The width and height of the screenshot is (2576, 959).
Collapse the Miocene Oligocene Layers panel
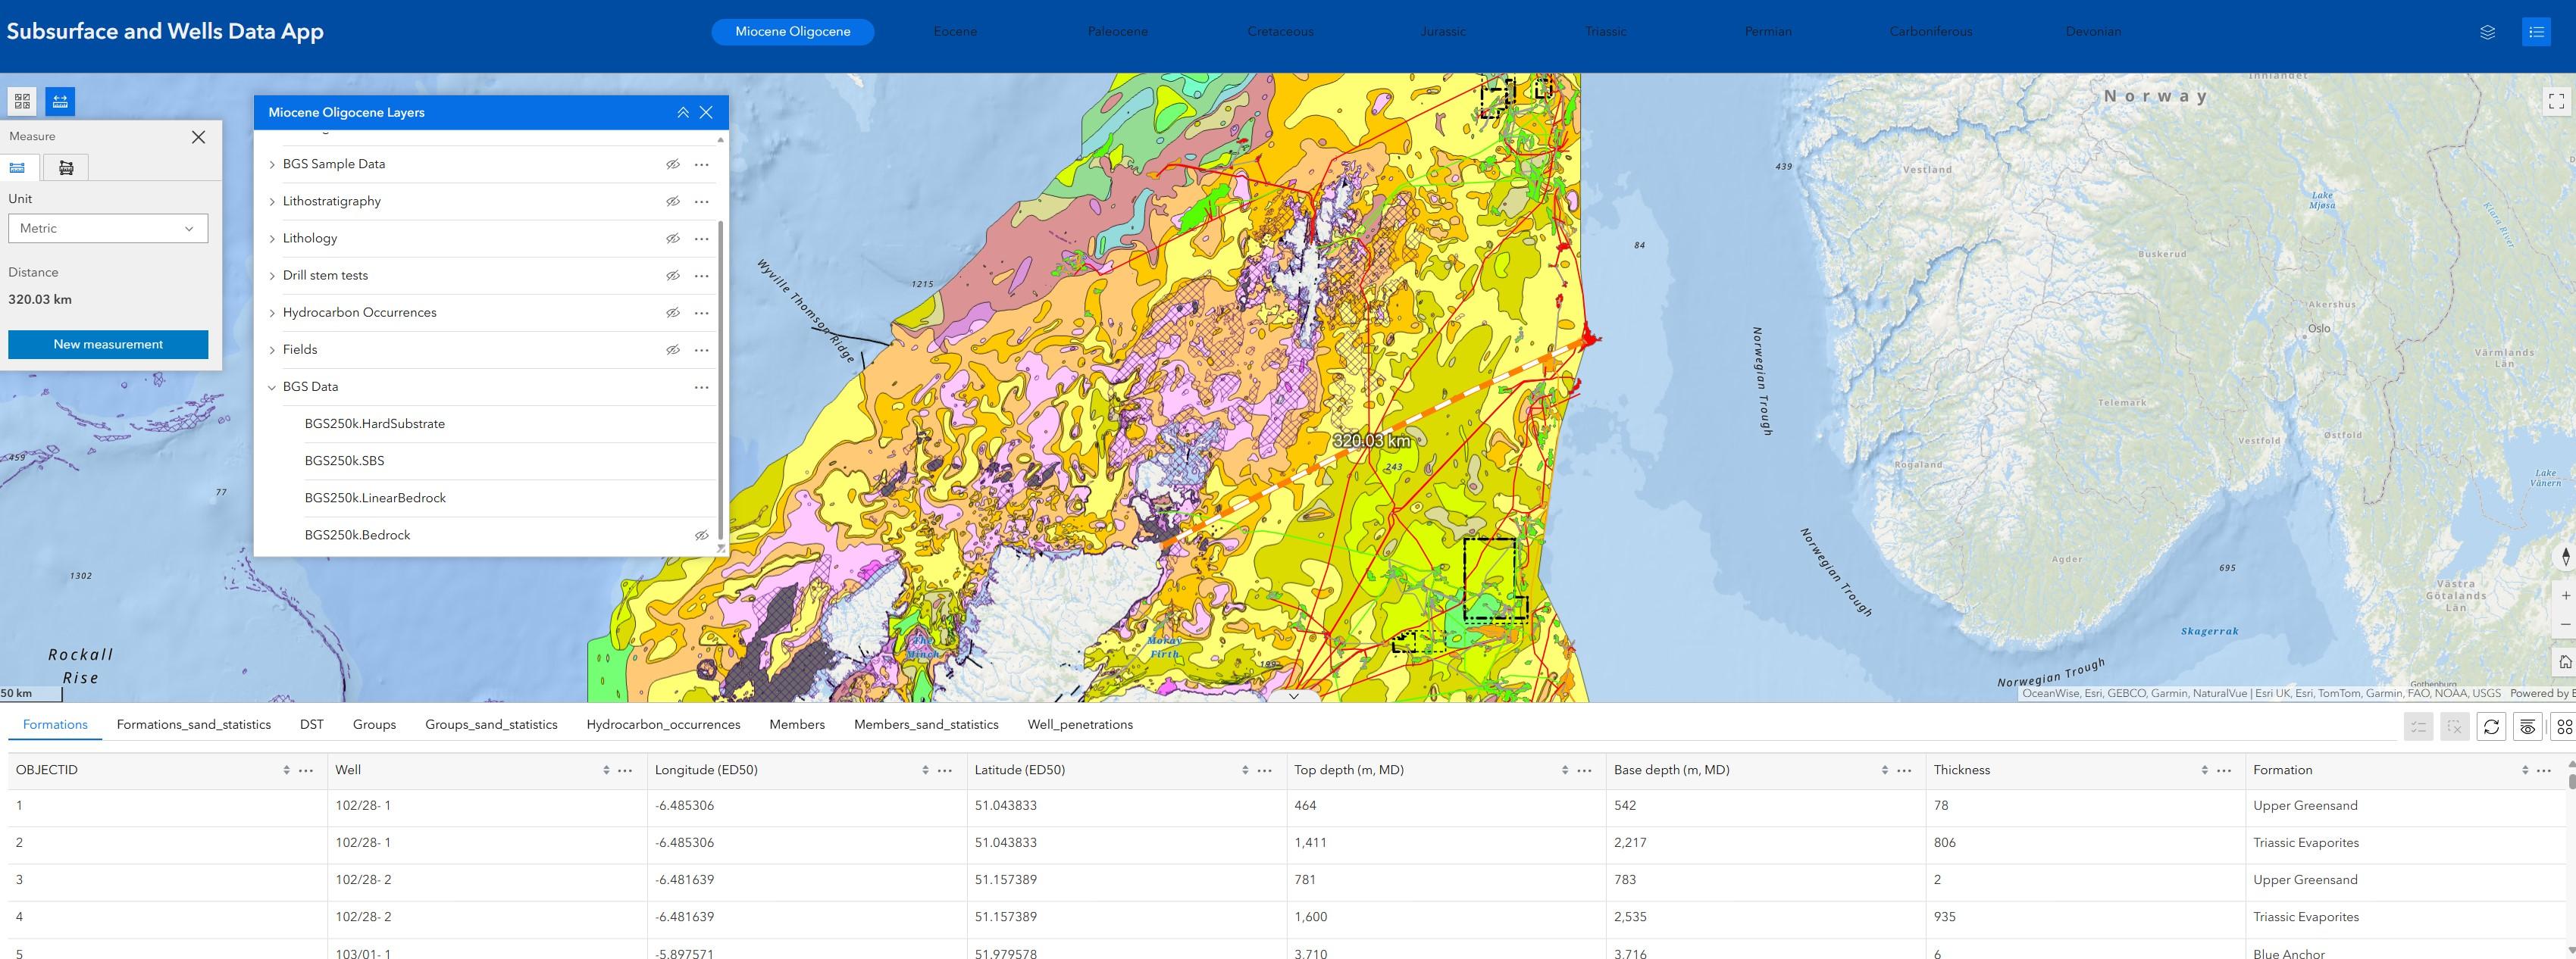683,112
